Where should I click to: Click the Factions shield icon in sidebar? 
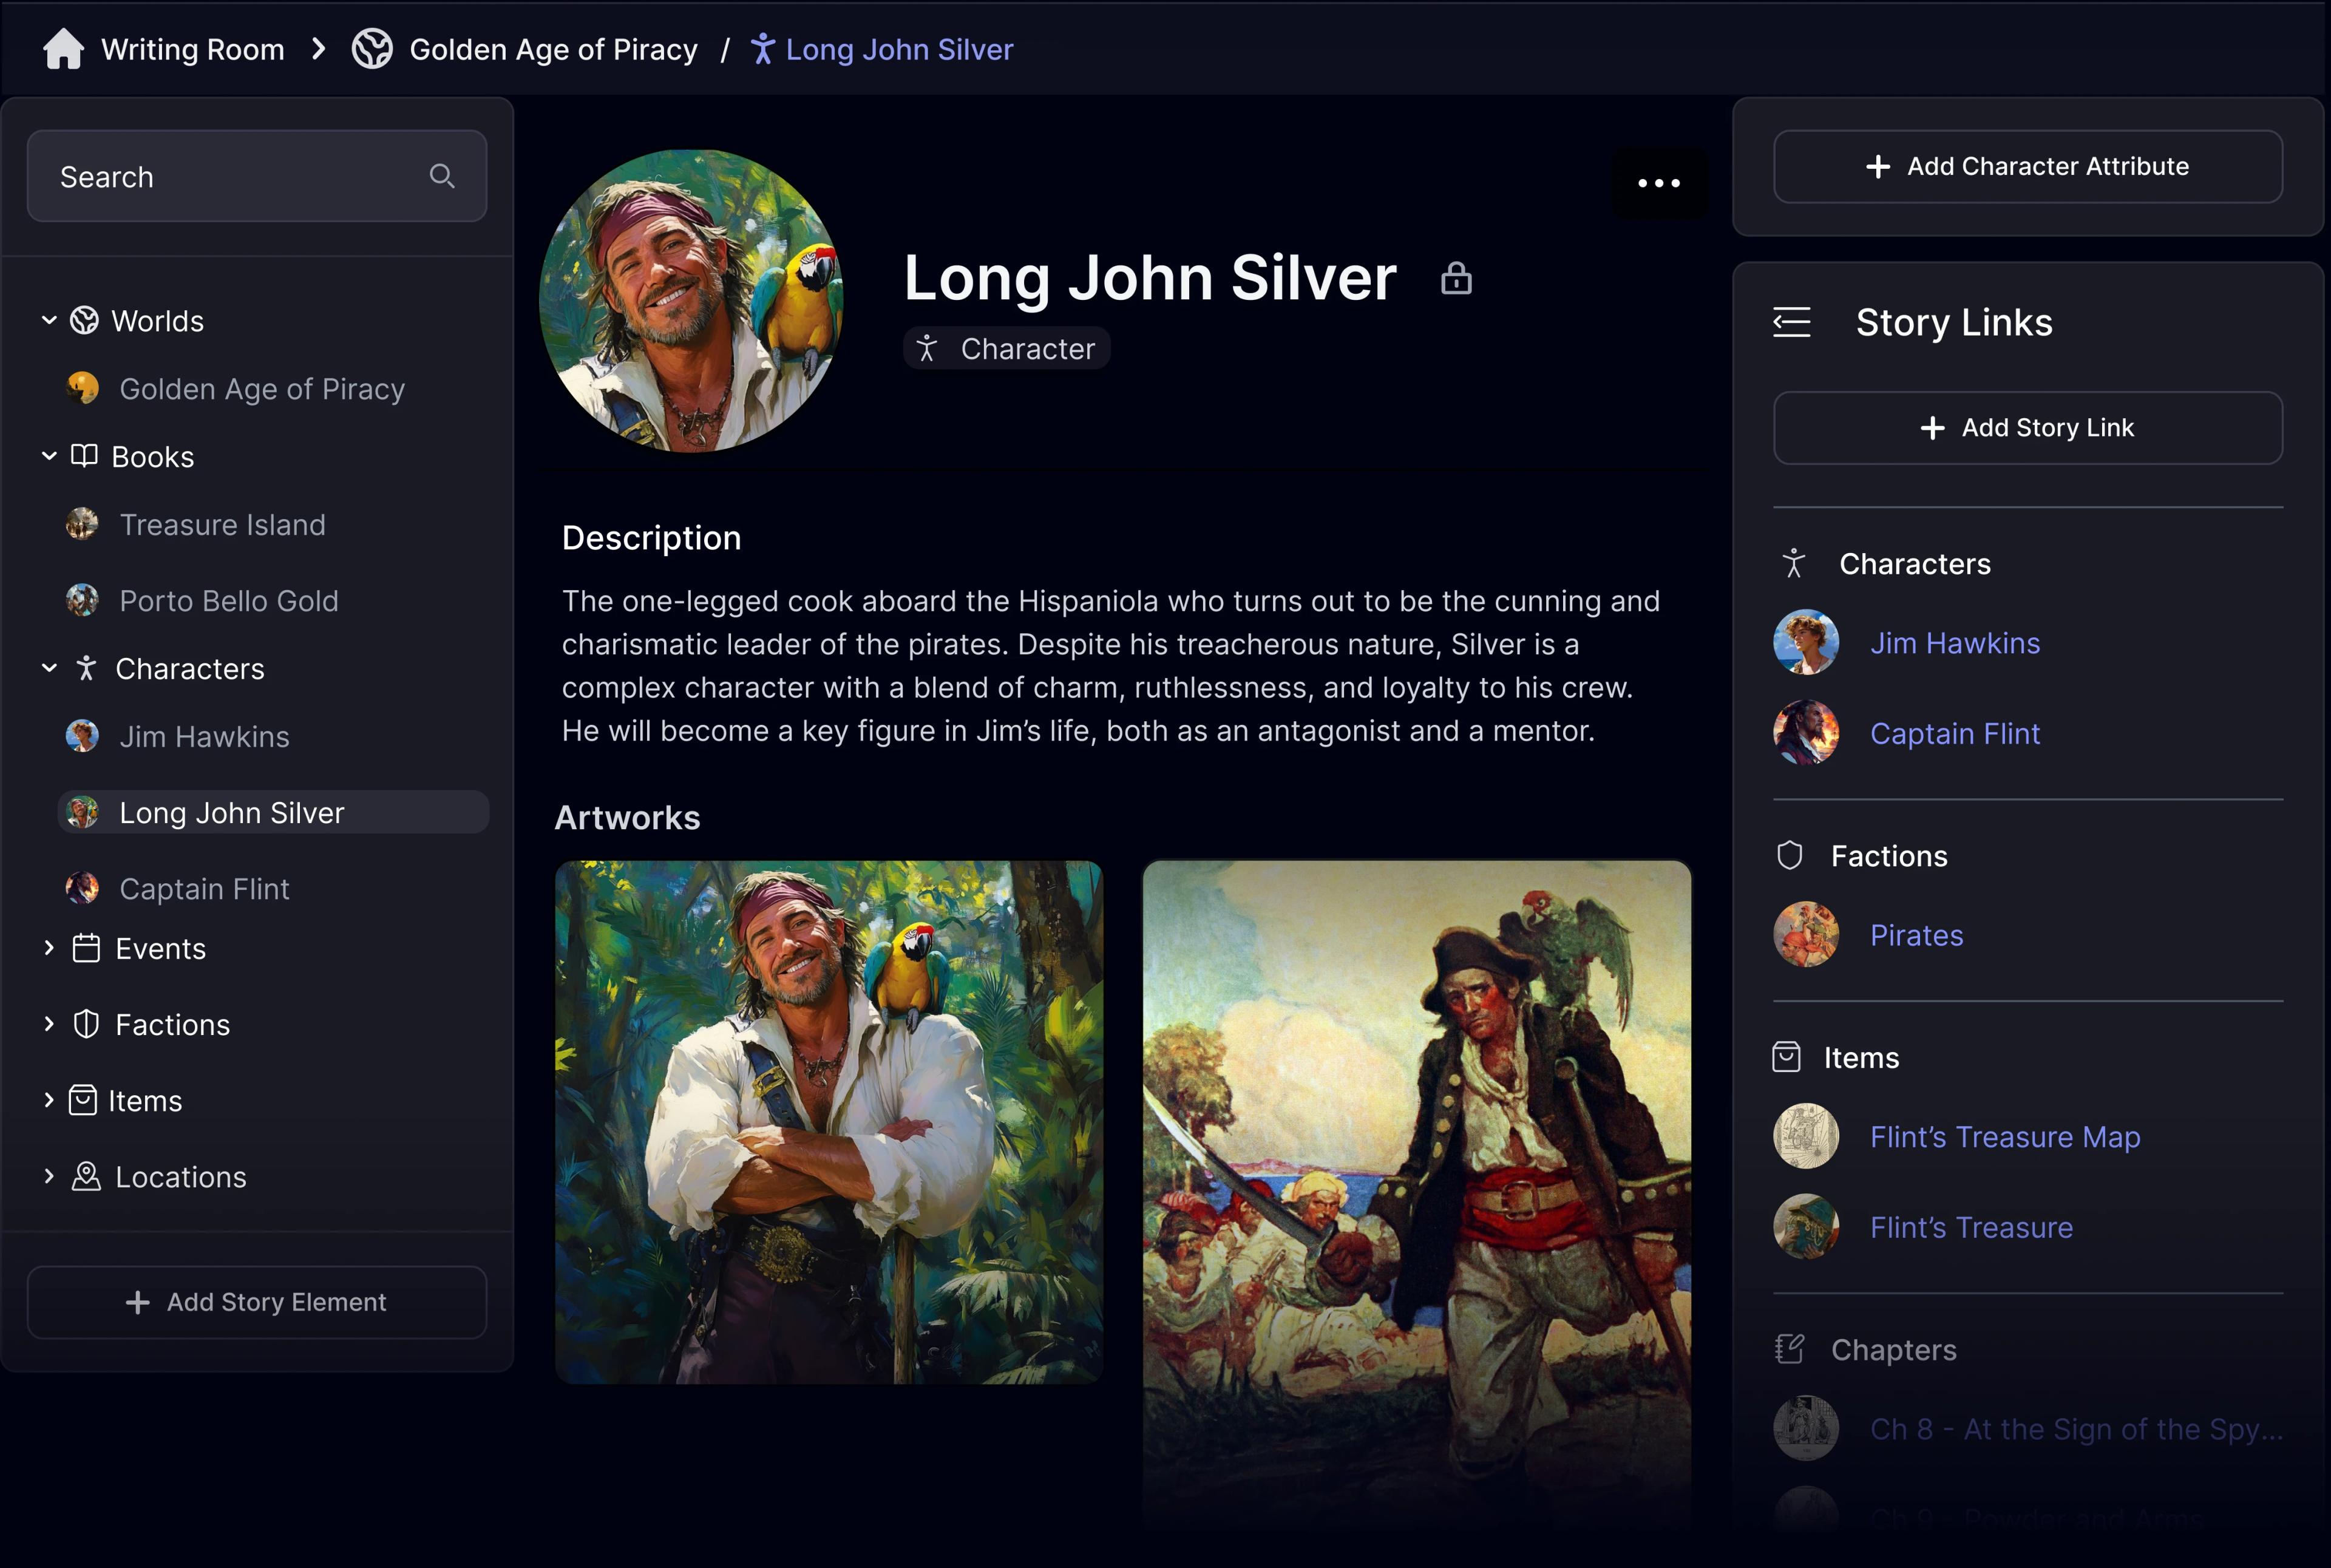86,1024
